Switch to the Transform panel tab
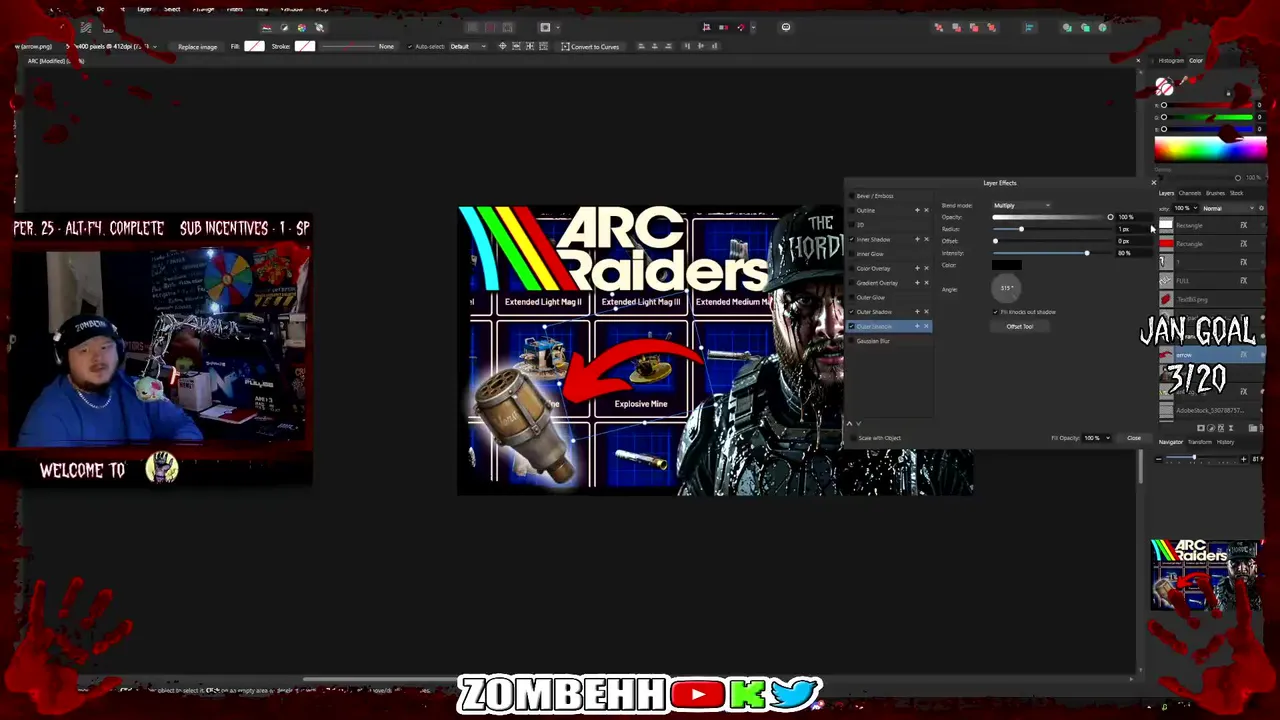Viewport: 1280px width, 720px height. [x=1200, y=442]
